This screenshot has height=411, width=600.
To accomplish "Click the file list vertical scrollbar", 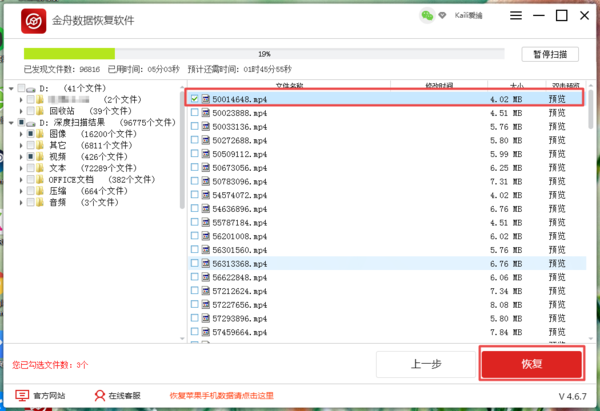I will [590, 109].
